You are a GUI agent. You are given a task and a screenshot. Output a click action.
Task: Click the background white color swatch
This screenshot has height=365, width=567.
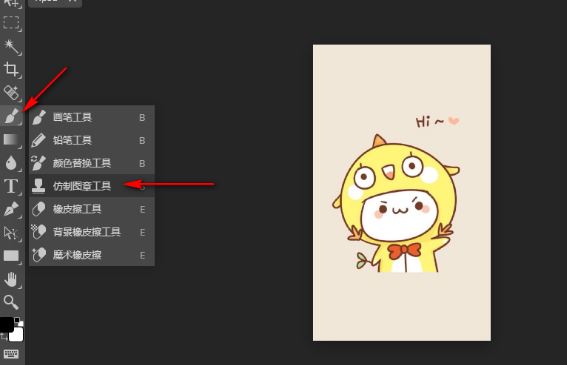point(17,335)
